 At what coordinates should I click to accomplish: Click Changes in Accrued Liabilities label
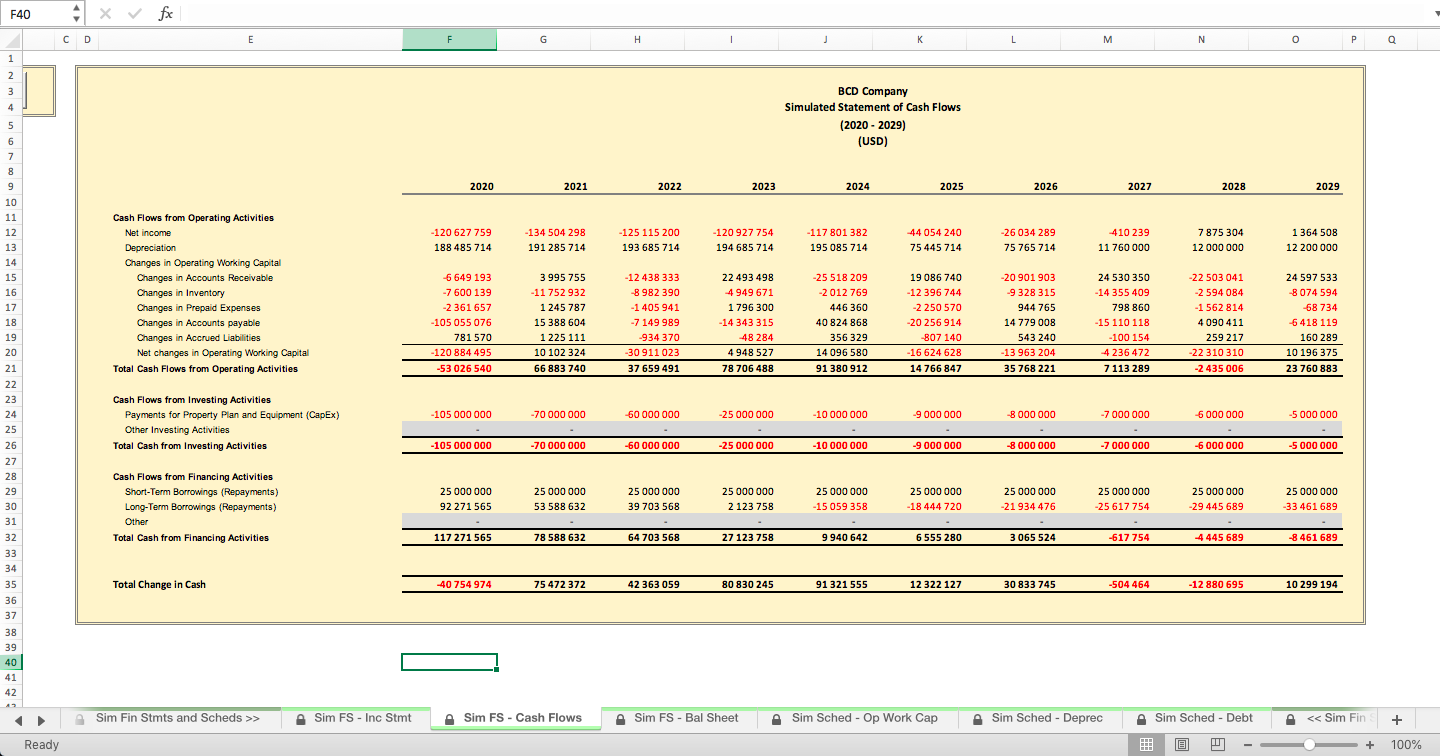pyautogui.click(x=199, y=338)
